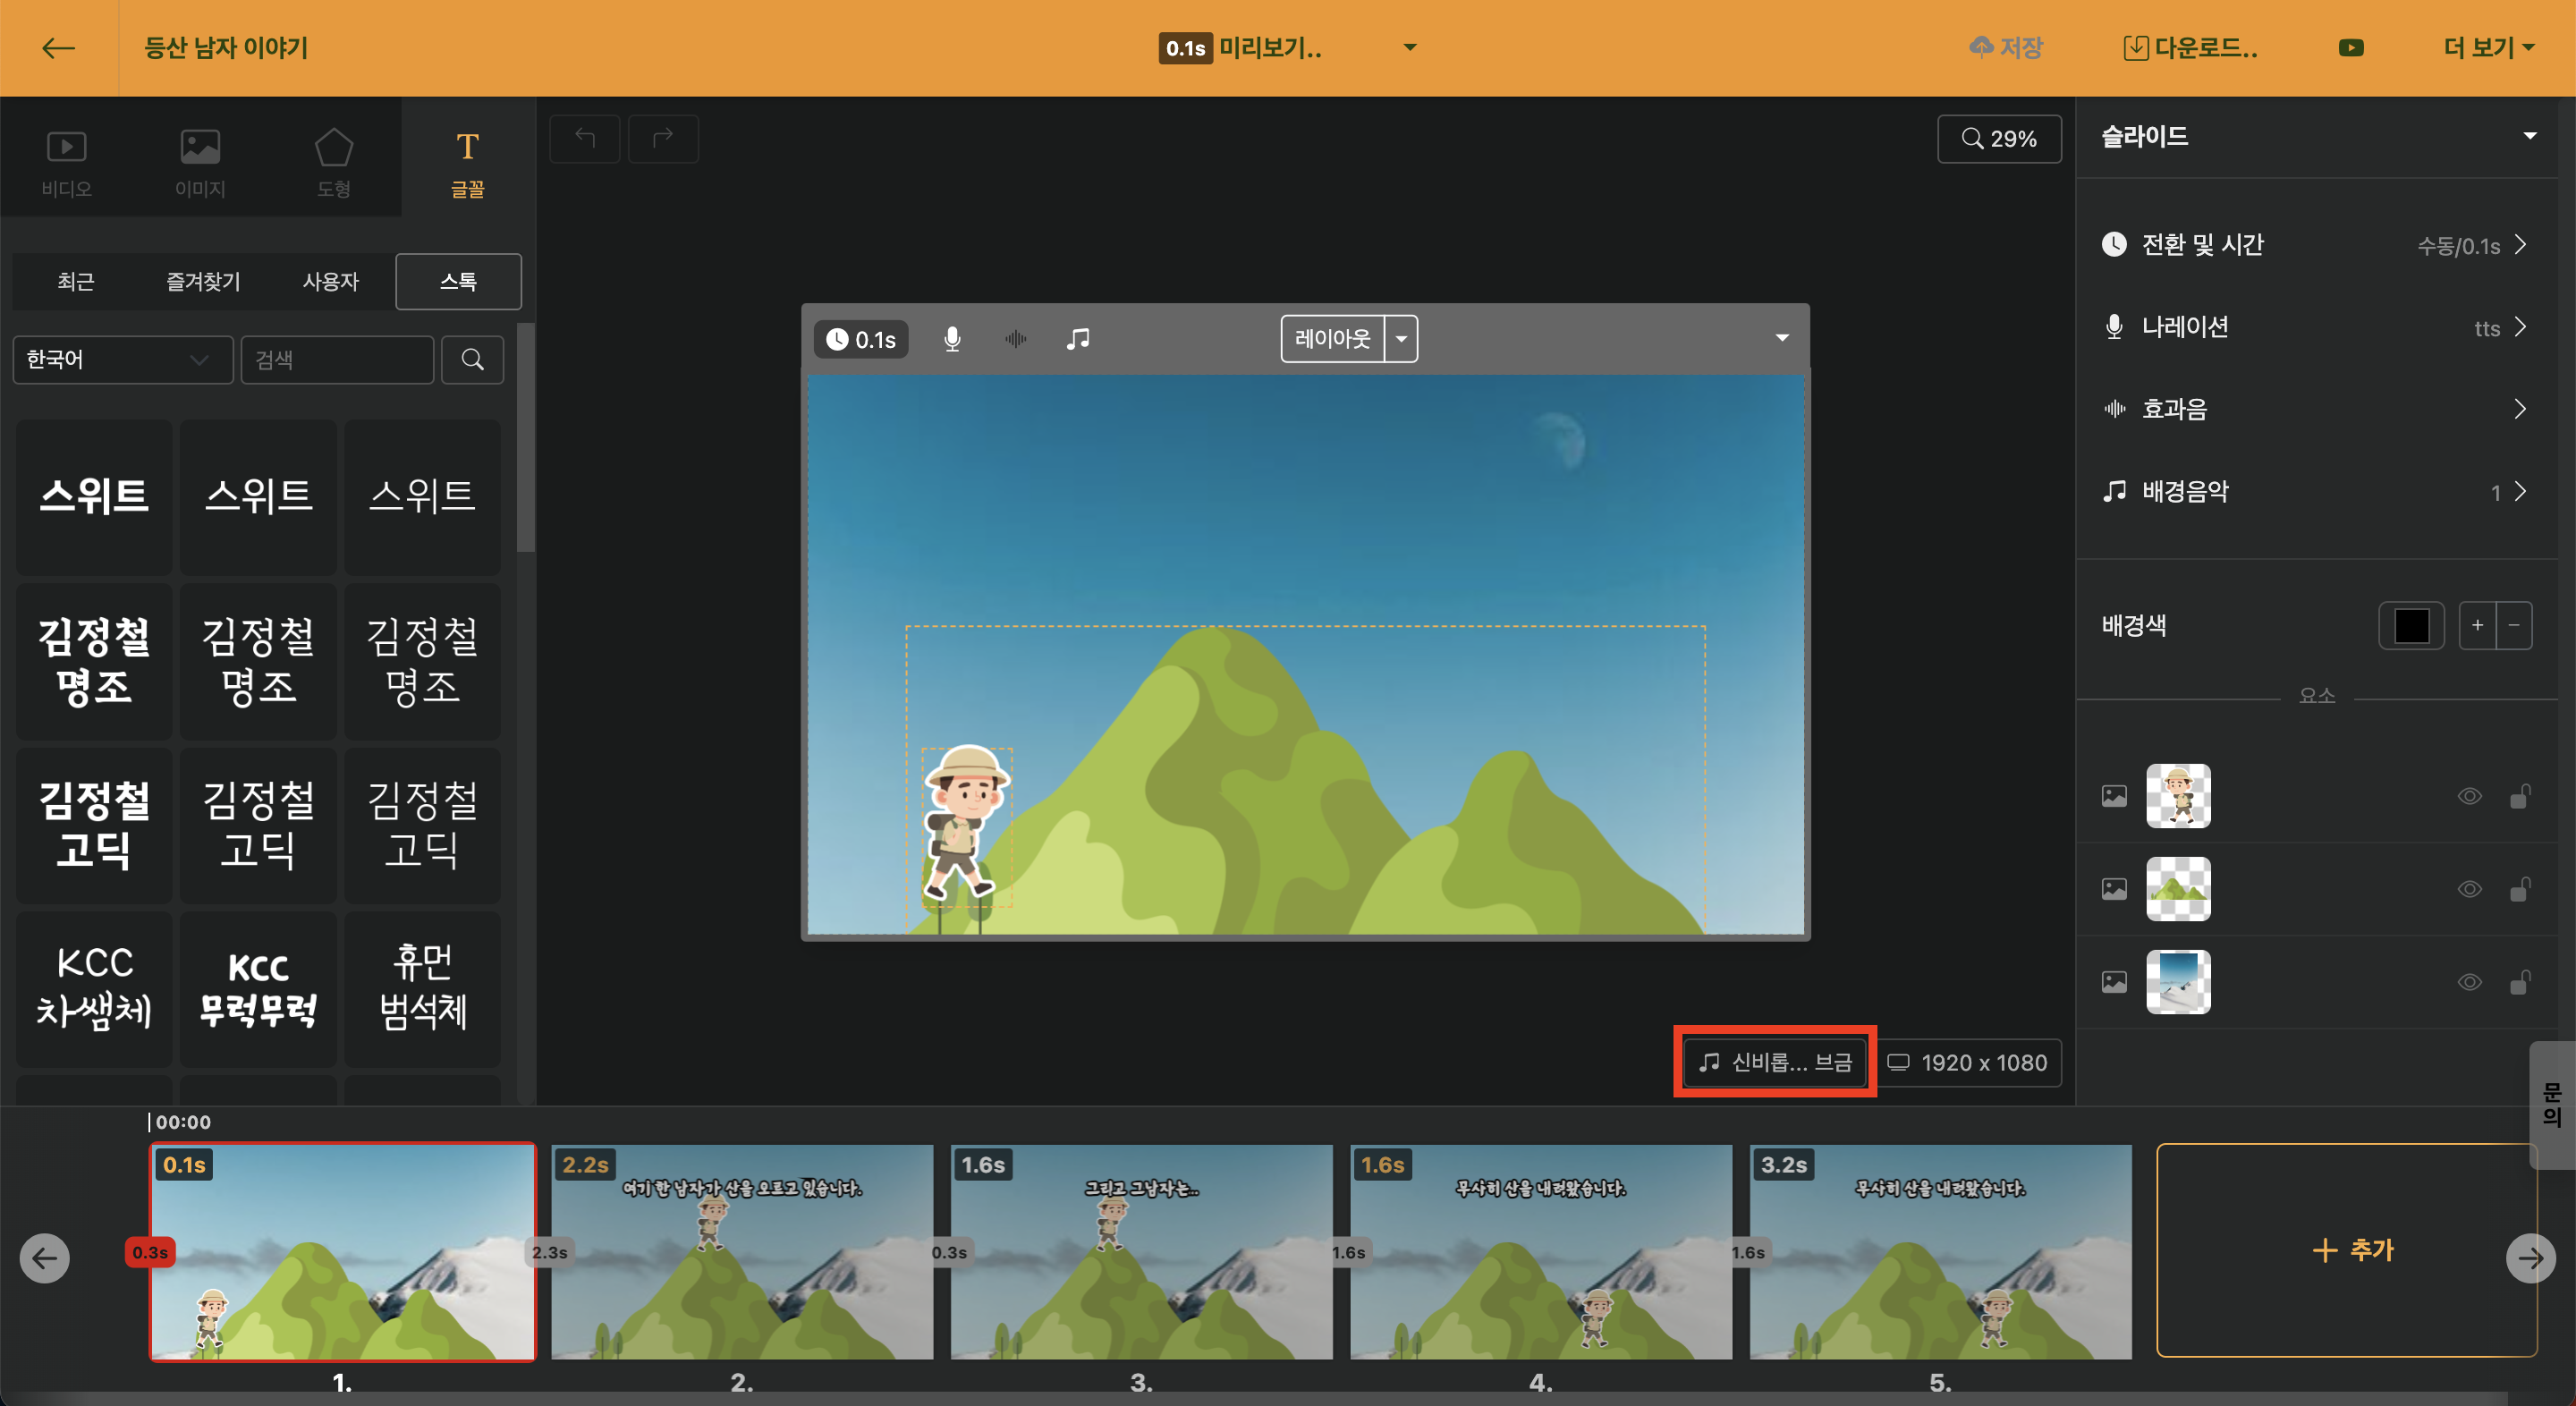The width and height of the screenshot is (2576, 1406).
Task: Click the sound effect waveform icon above the canvas
Action: pyautogui.click(x=1015, y=339)
